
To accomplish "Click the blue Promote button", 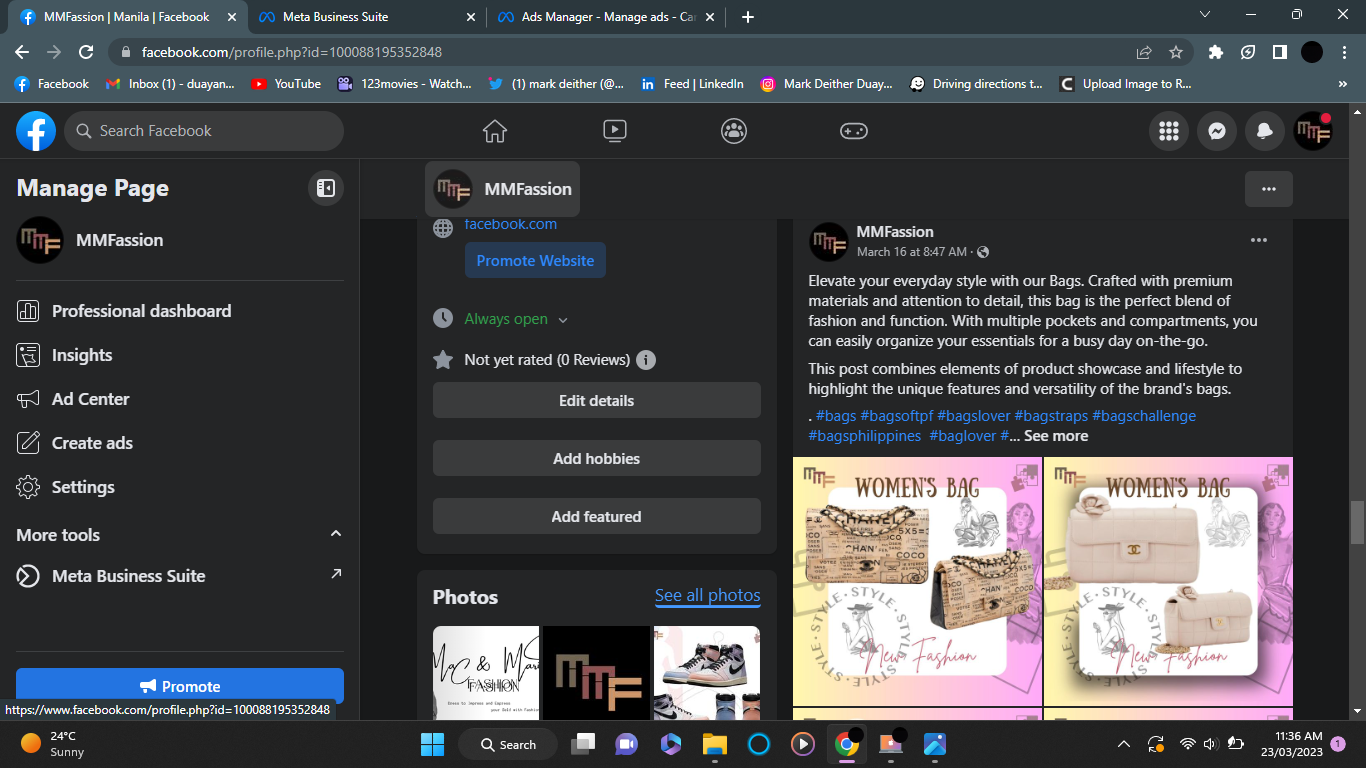I will coord(180,686).
